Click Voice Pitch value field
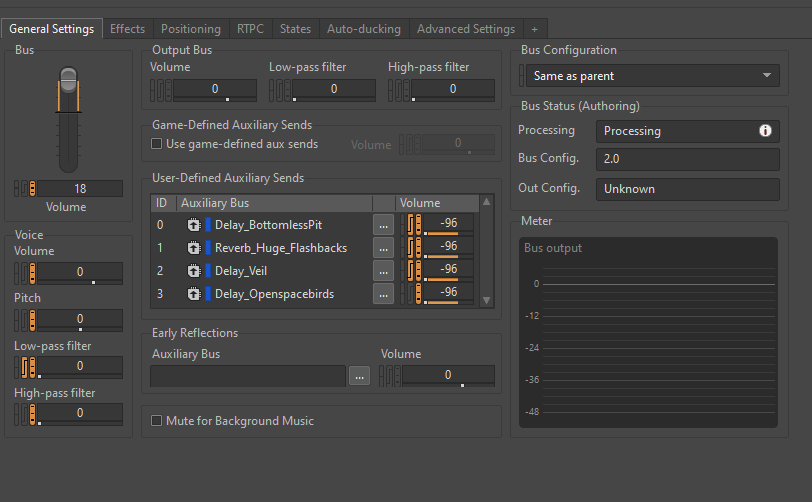Image resolution: width=812 pixels, height=502 pixels. [80, 319]
